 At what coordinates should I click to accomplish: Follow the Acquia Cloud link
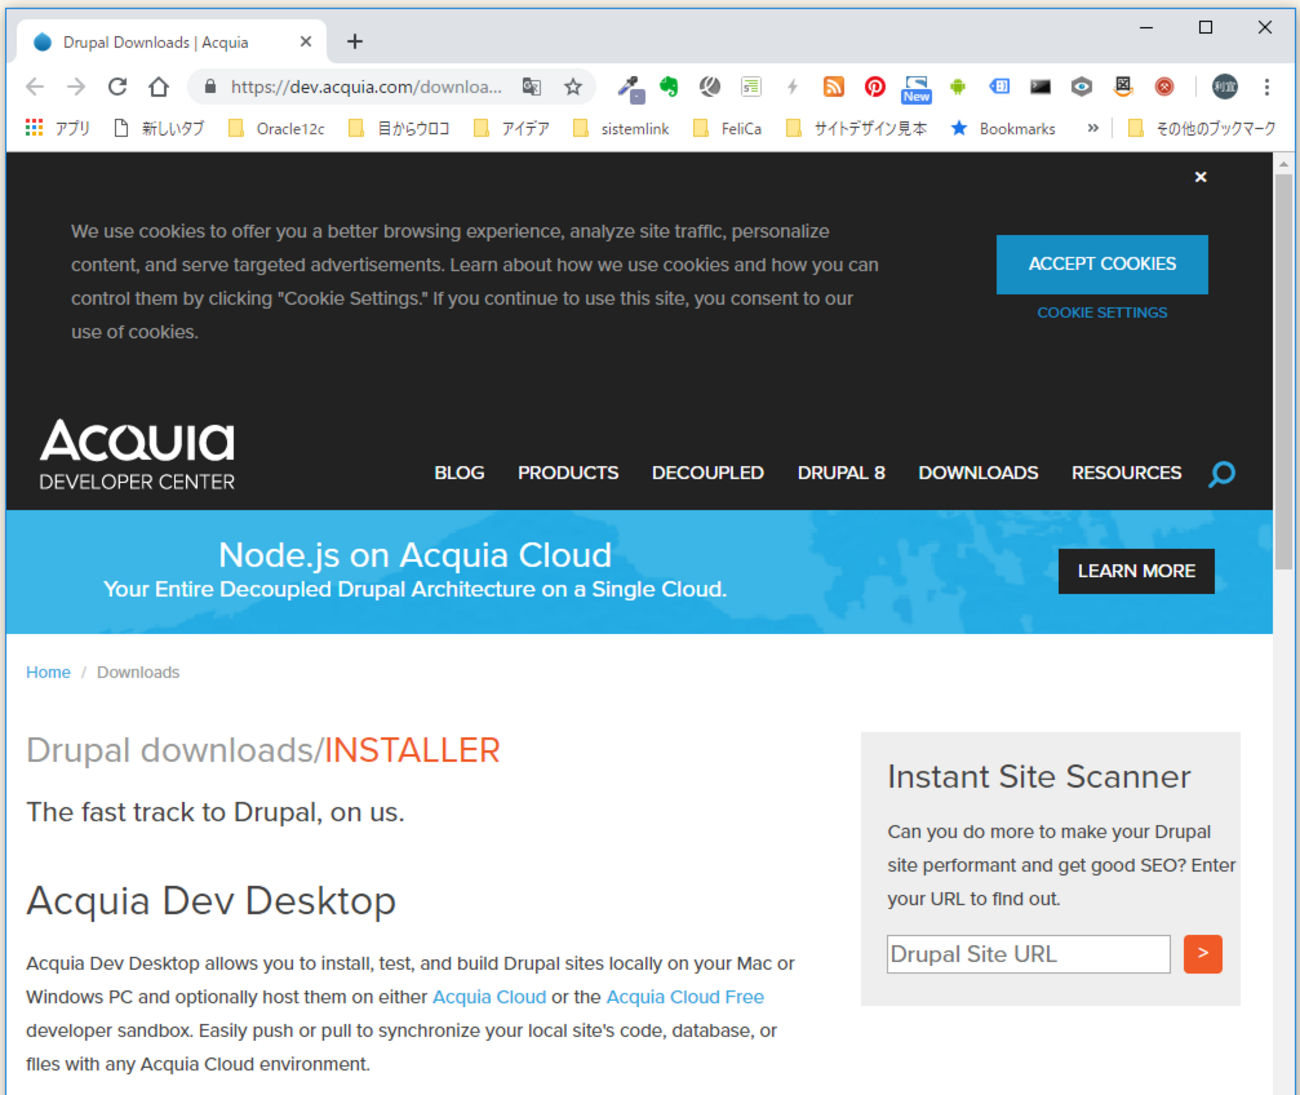click(489, 997)
